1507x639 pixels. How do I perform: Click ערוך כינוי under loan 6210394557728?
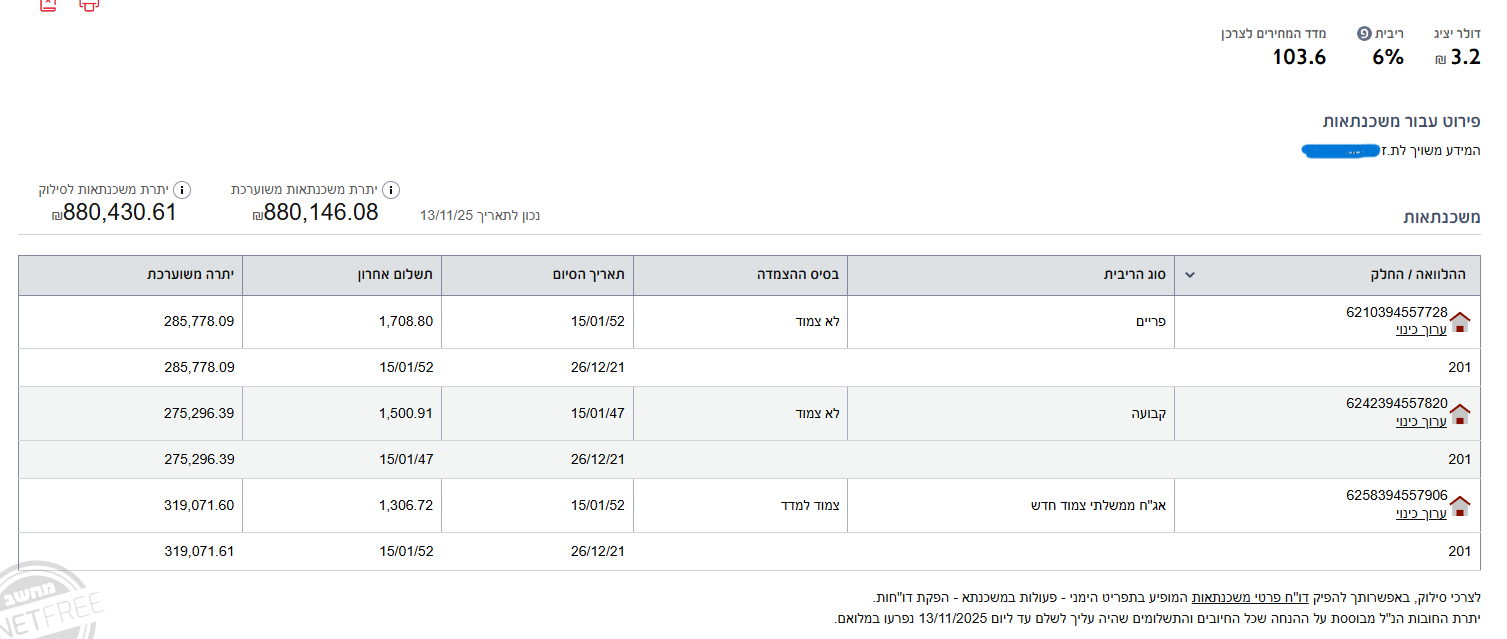pyautogui.click(x=1421, y=329)
